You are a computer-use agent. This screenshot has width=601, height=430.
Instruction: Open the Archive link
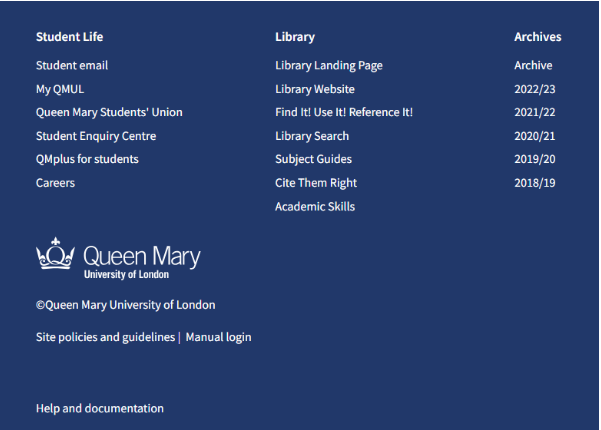point(533,66)
